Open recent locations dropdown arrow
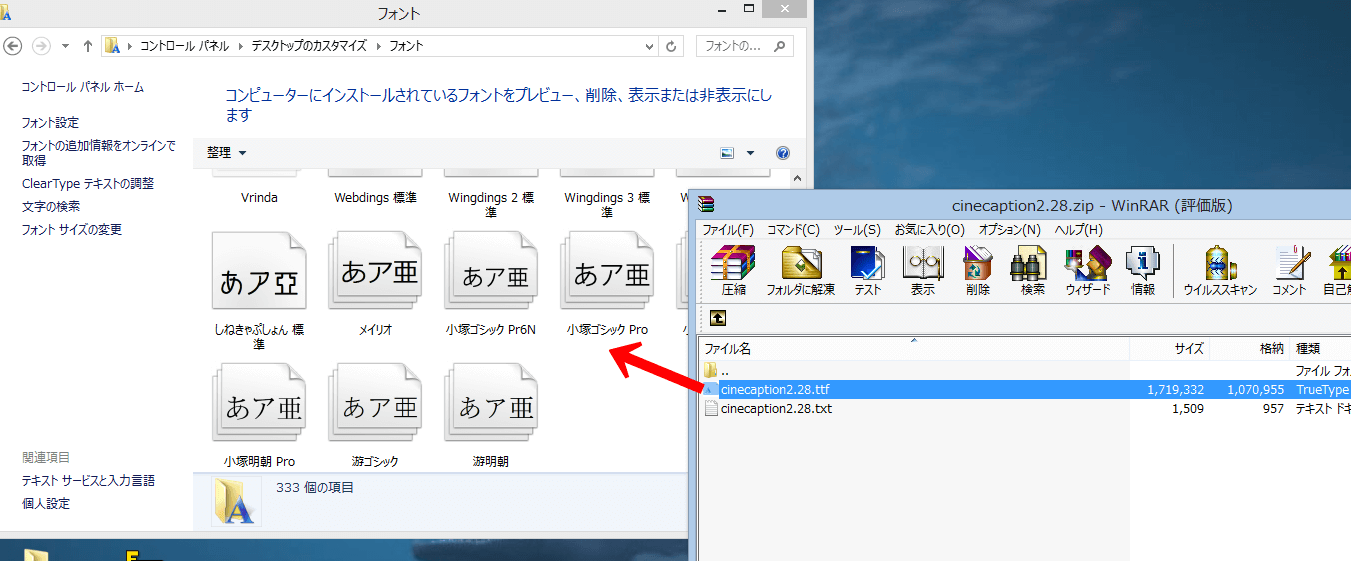1351x561 pixels. point(66,46)
